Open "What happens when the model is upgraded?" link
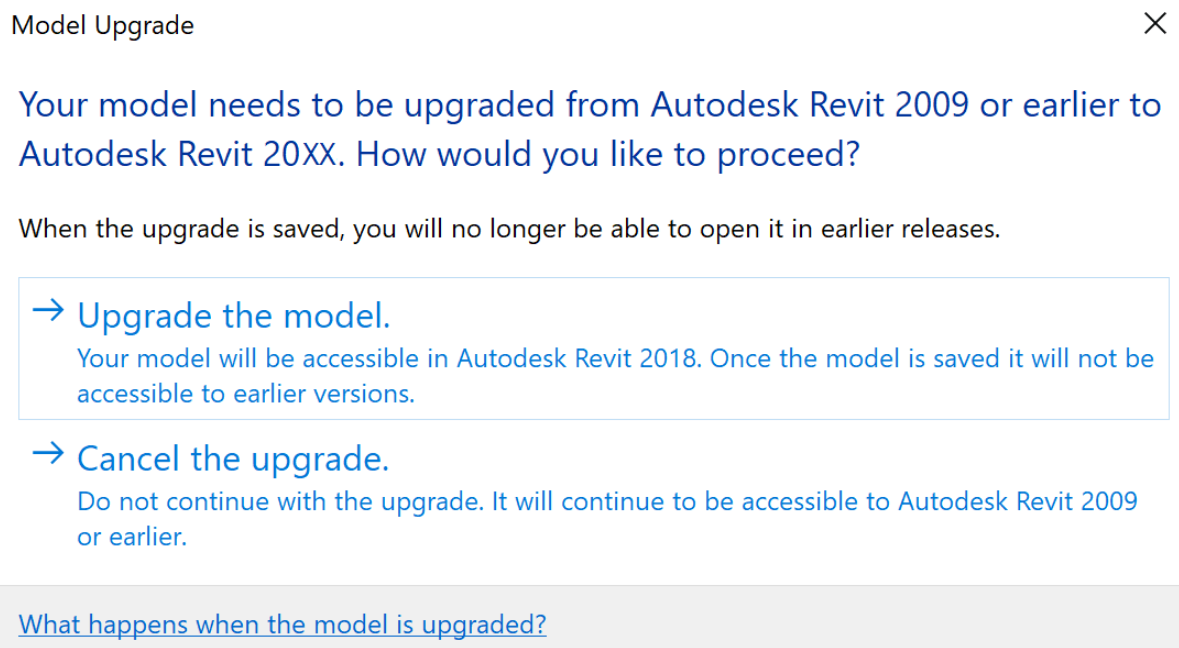 pos(282,625)
